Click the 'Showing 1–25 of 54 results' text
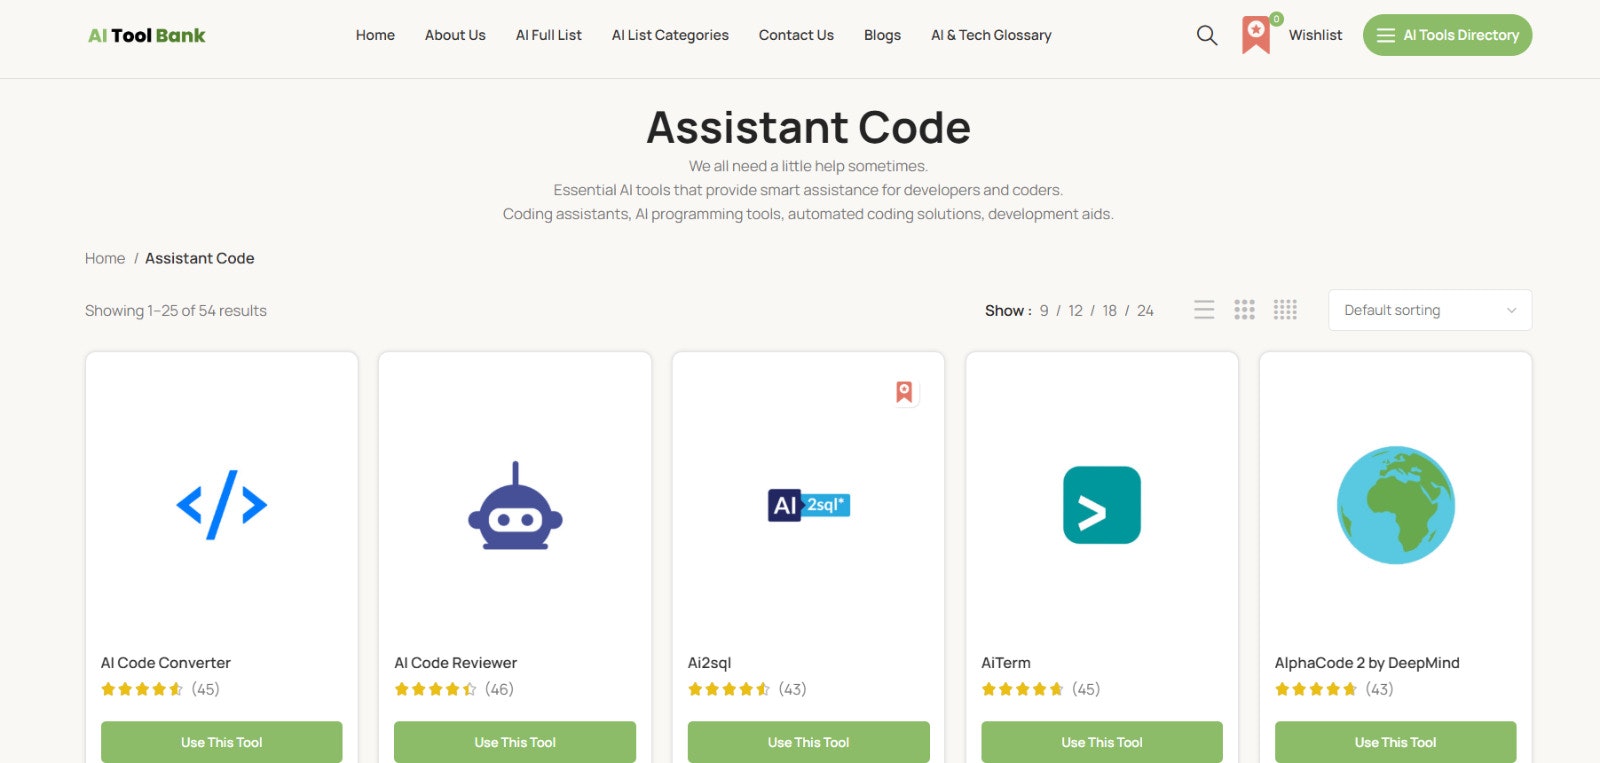1600x763 pixels. click(176, 311)
